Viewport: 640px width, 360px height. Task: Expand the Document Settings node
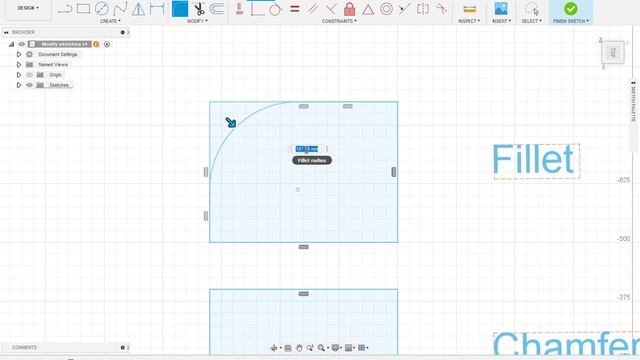(19, 54)
